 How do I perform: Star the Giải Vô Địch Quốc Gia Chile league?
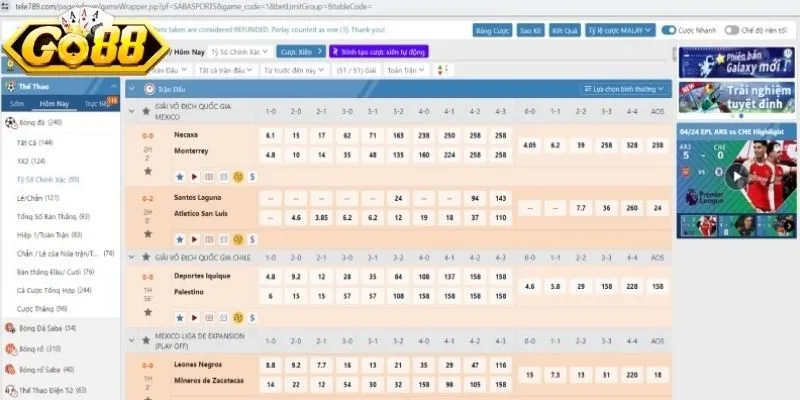coord(147,258)
